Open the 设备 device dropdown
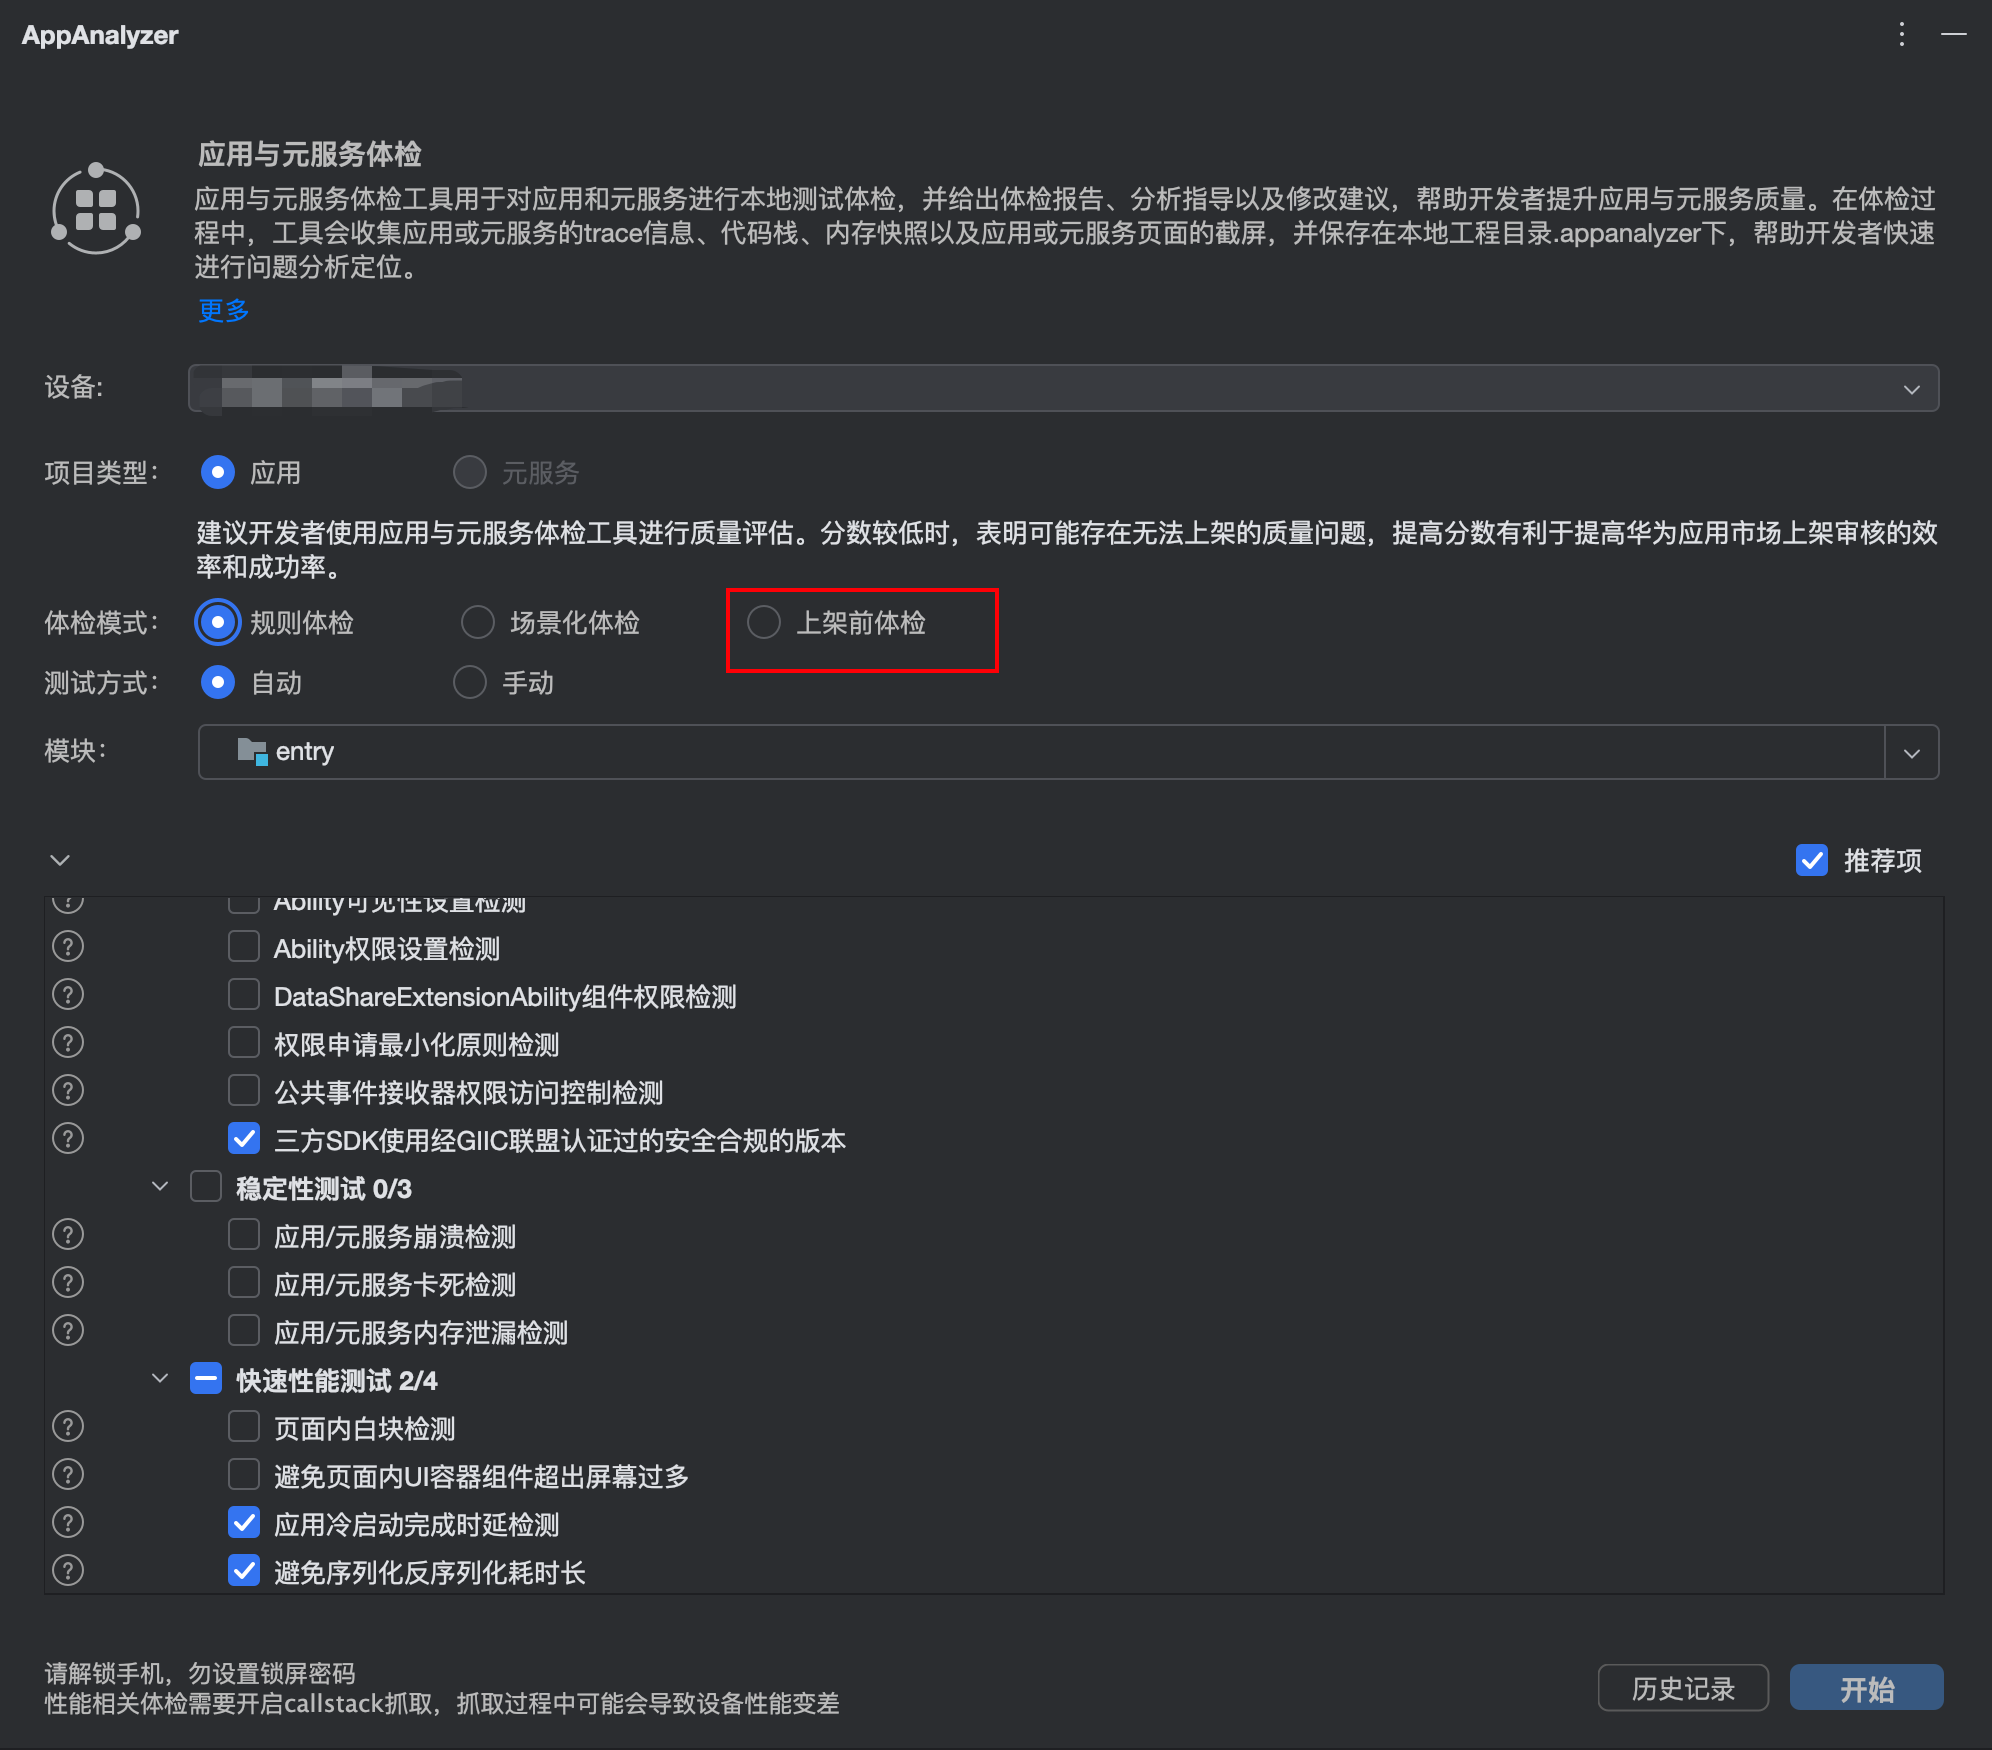Screen dimensions: 1992x1750 point(1910,389)
